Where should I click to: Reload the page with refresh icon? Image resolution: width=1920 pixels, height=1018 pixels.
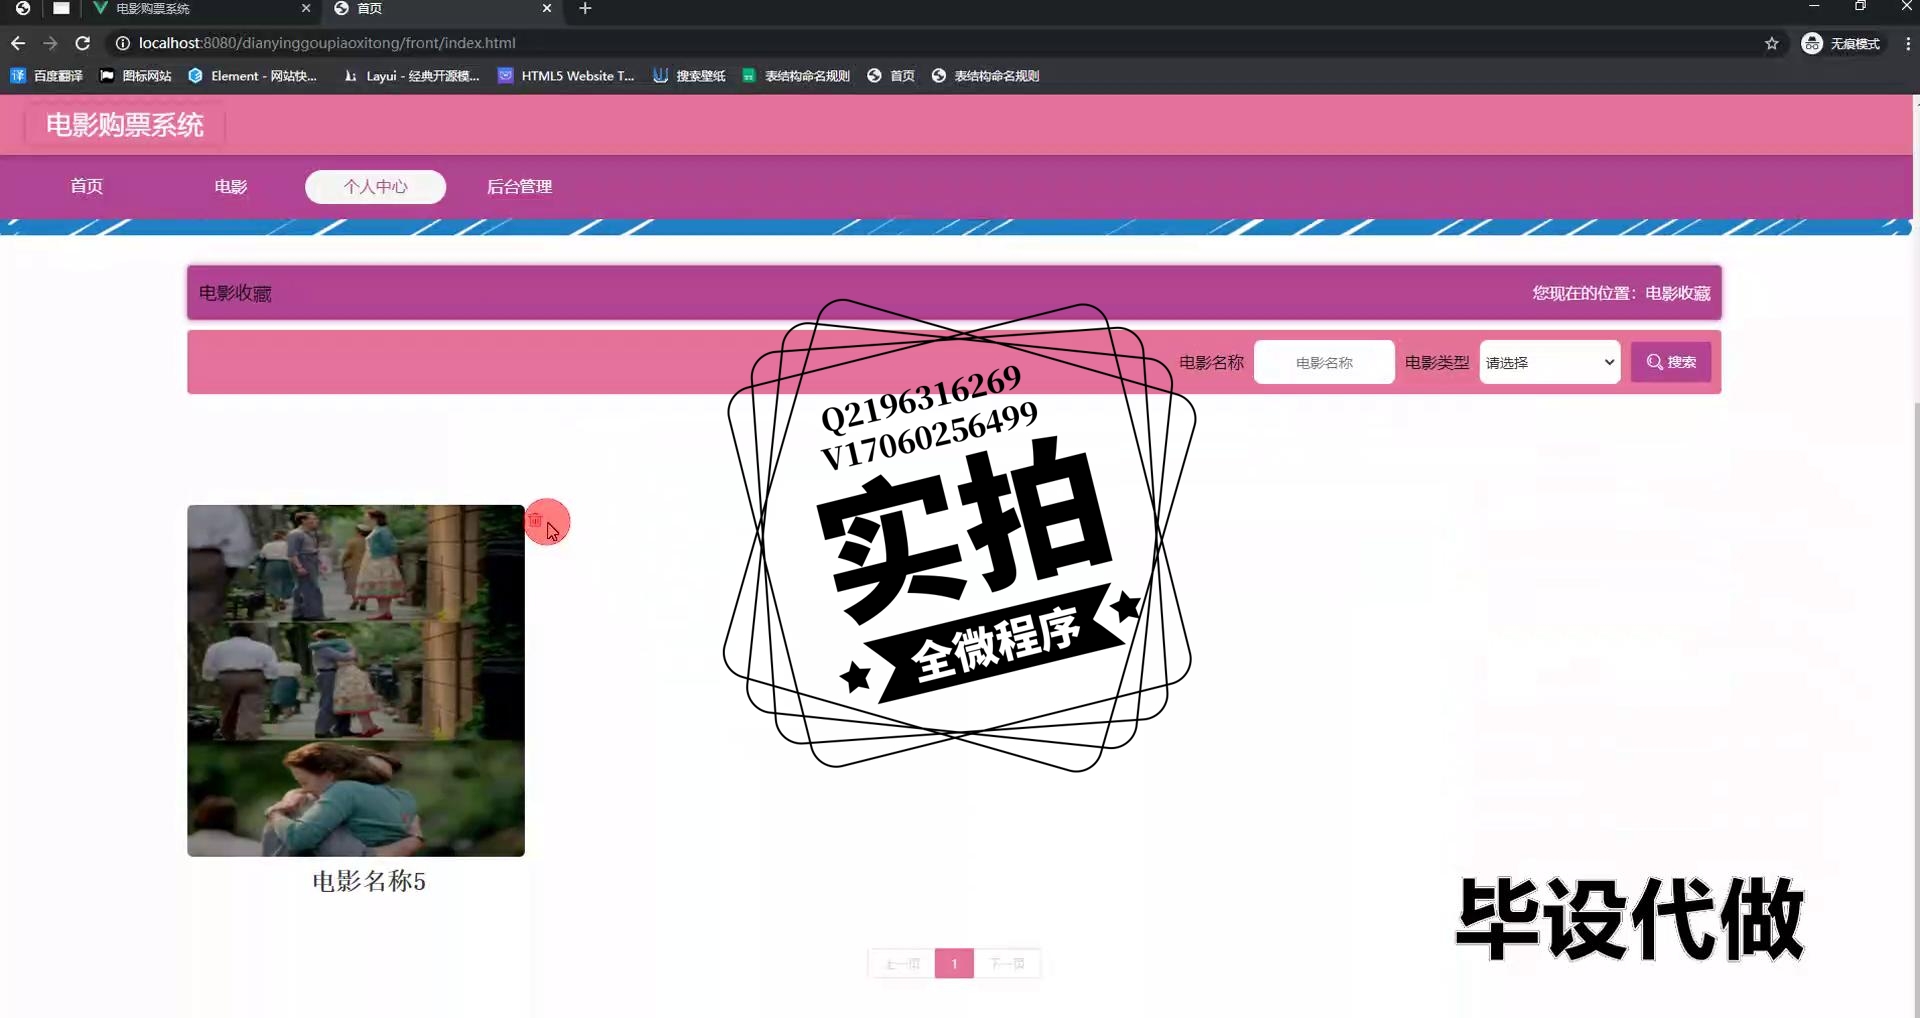tap(83, 43)
